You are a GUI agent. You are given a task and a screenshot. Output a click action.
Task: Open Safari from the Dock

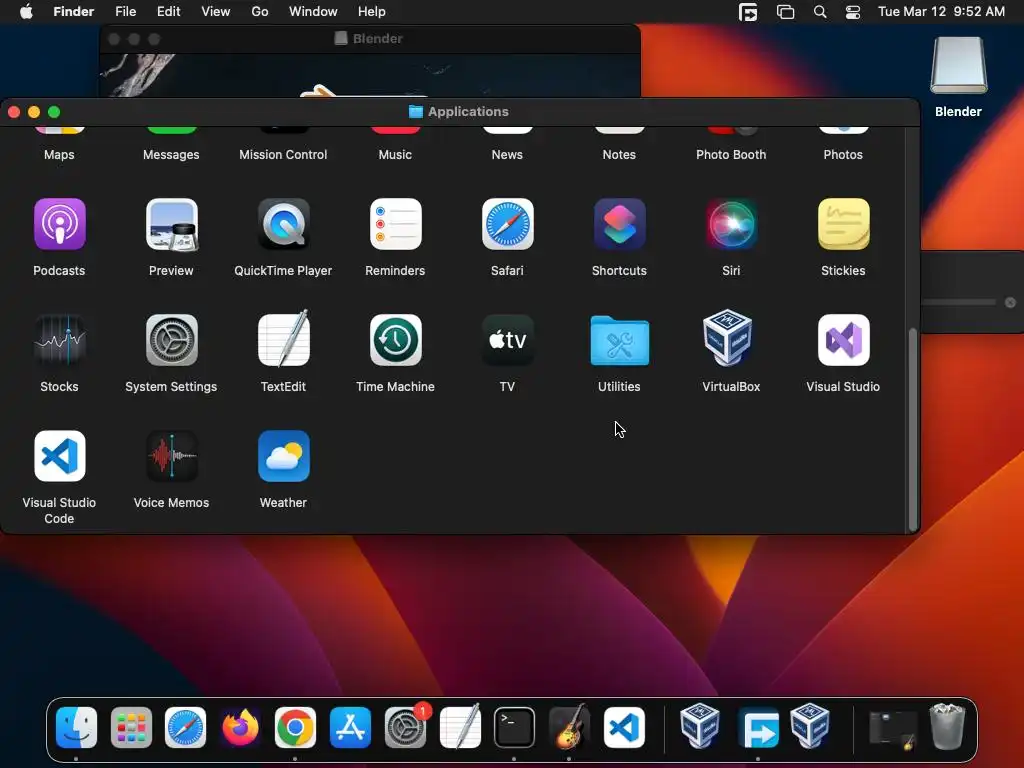point(185,728)
